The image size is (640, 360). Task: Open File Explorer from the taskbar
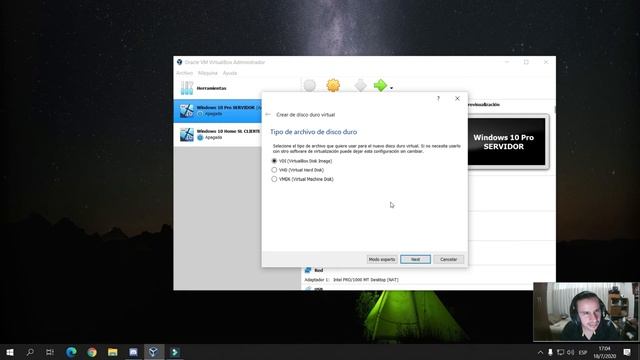[113, 352]
